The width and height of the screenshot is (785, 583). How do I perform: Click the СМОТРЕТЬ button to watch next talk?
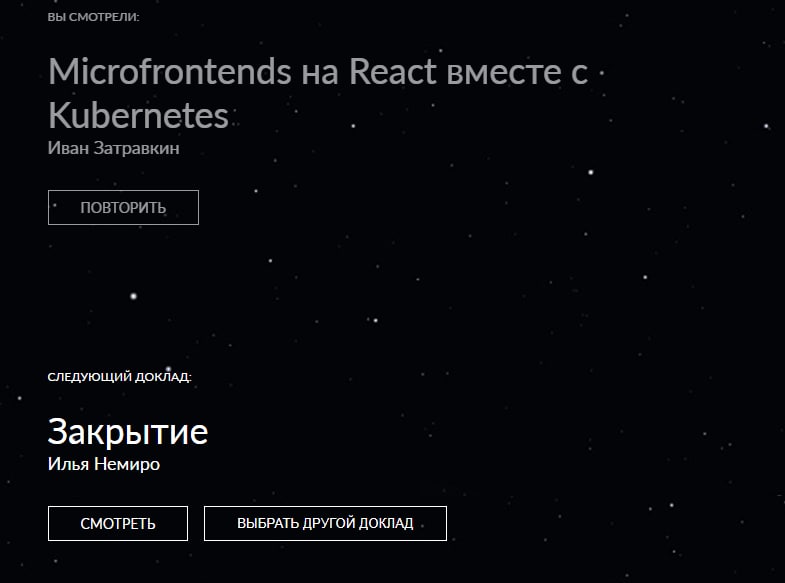[118, 523]
